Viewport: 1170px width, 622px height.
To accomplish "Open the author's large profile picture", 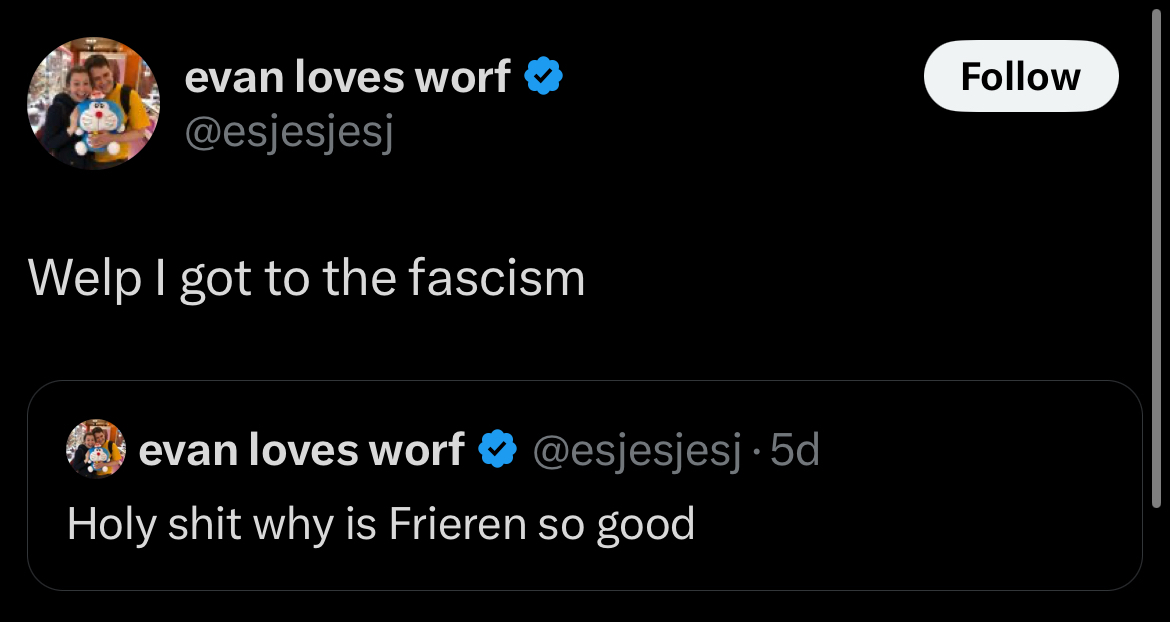I will (x=93, y=103).
